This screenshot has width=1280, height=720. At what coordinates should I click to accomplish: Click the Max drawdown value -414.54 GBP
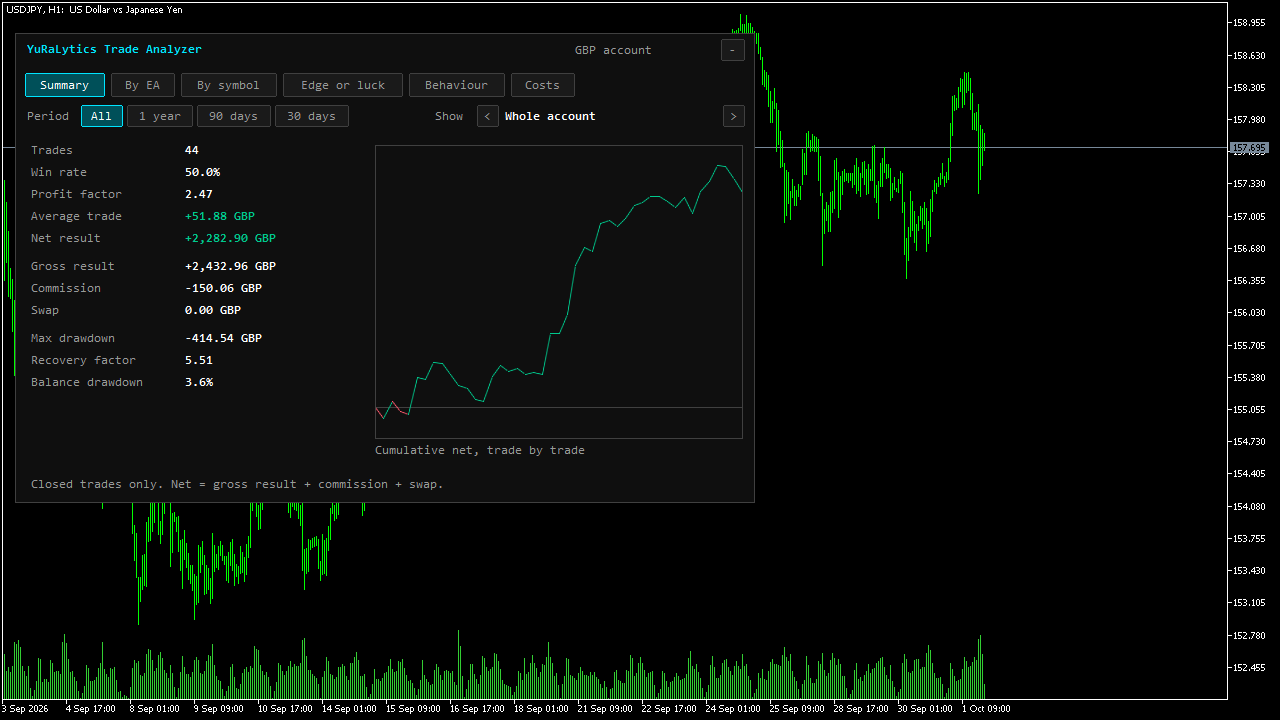click(223, 338)
